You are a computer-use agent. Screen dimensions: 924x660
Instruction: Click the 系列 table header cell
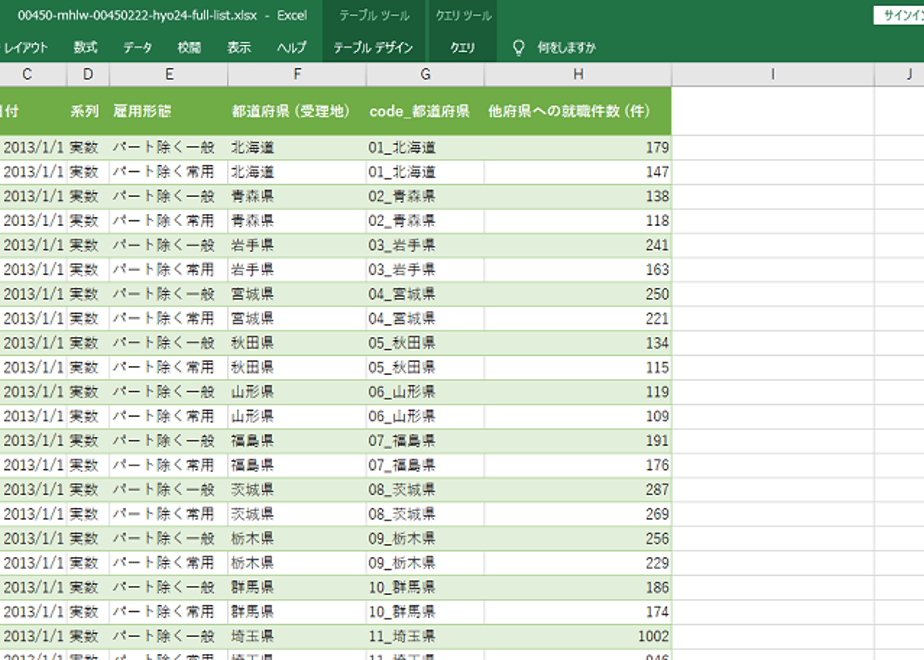[x=88, y=111]
